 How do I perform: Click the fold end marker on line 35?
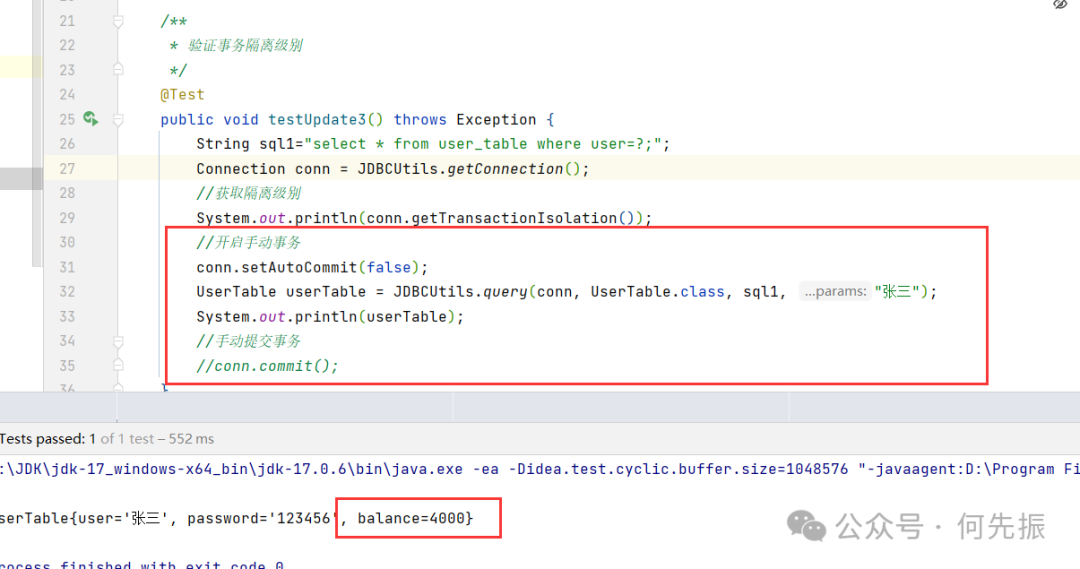coord(118,365)
